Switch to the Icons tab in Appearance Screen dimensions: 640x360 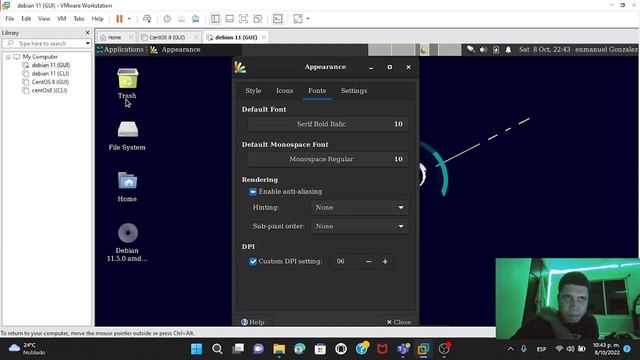pos(284,91)
